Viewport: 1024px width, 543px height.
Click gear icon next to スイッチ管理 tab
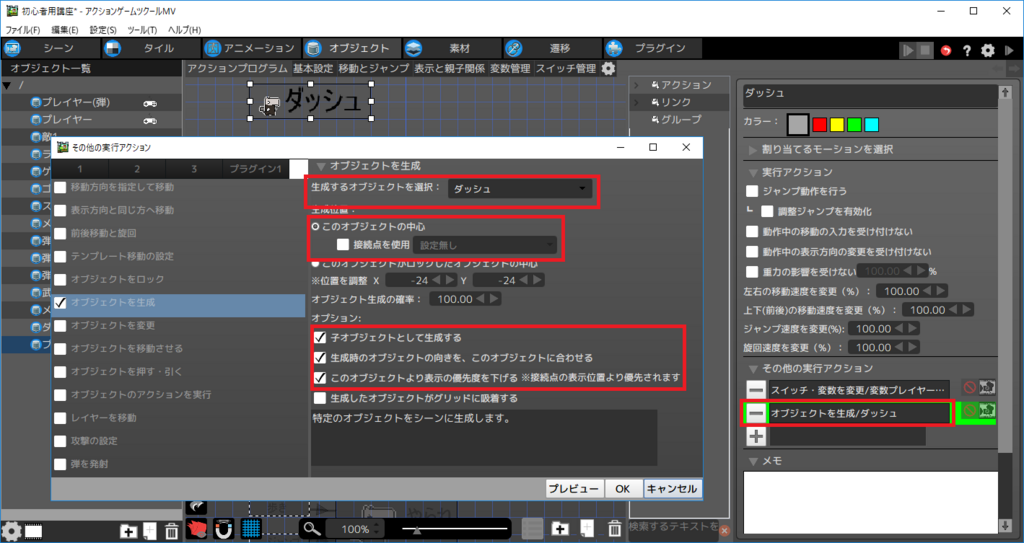(608, 69)
